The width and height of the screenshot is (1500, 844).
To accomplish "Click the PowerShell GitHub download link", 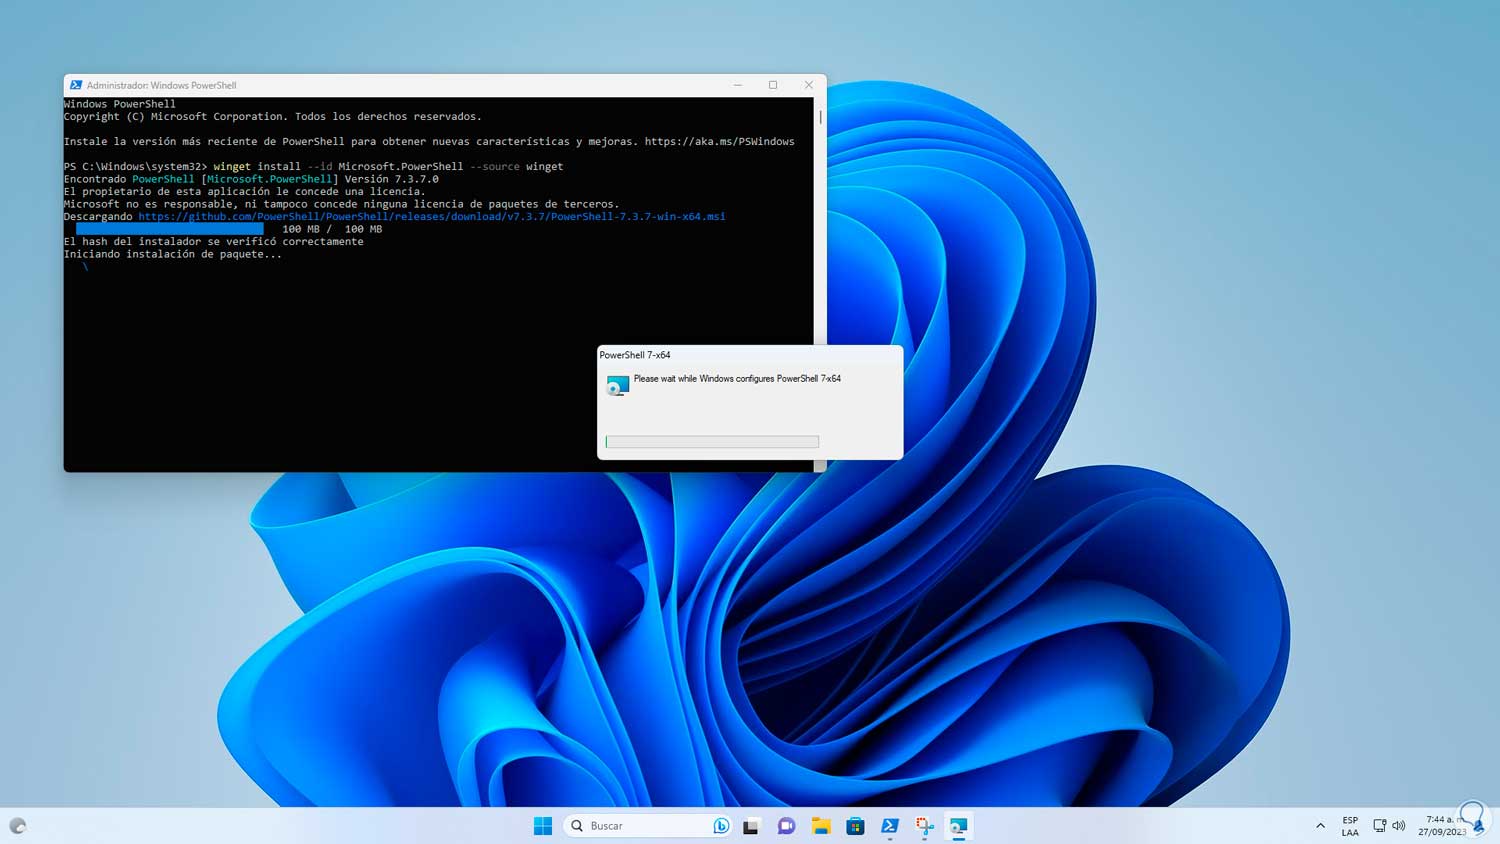I will coord(431,217).
